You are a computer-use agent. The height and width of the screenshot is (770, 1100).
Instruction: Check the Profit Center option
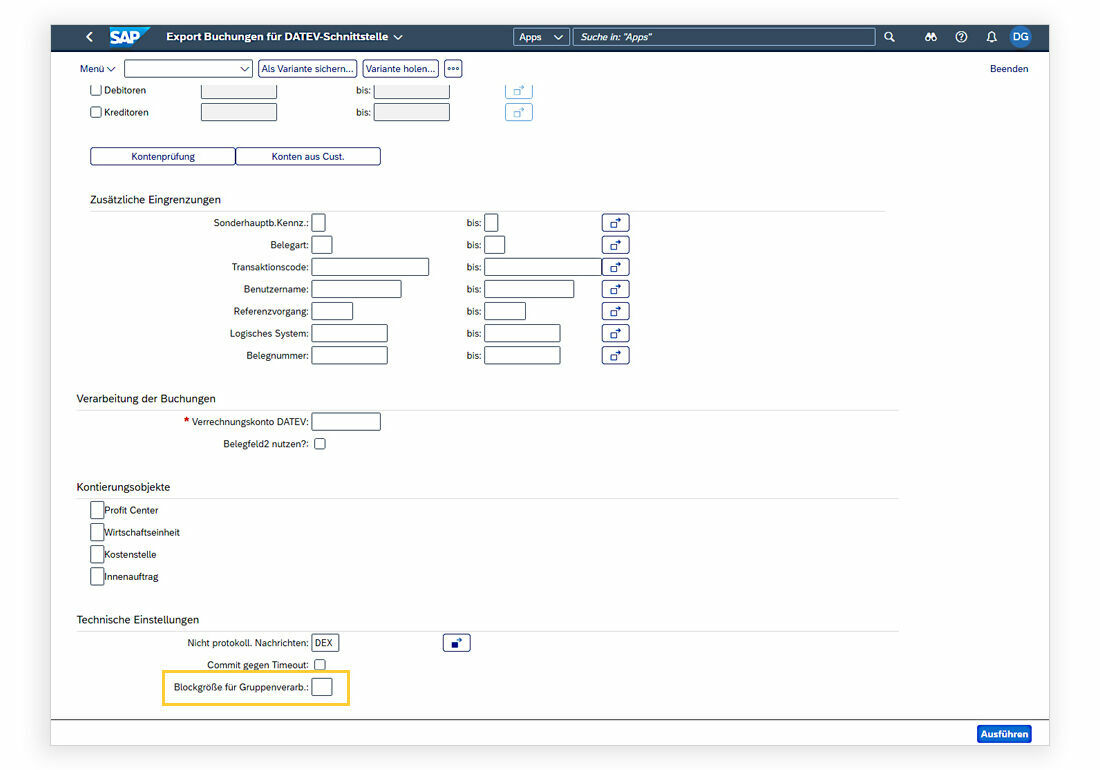point(97,509)
